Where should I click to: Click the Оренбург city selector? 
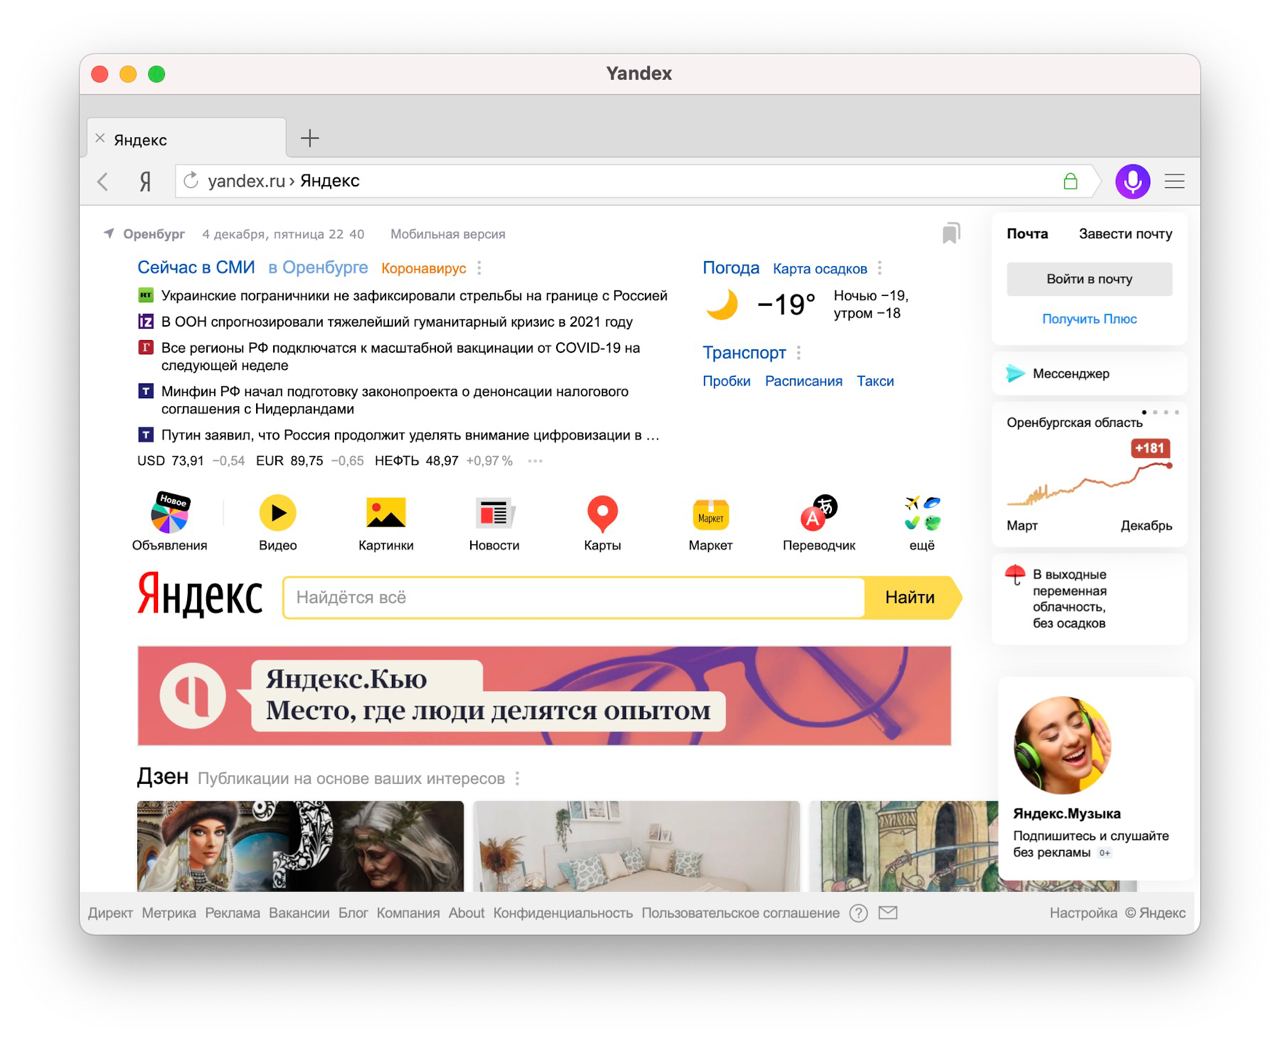click(154, 234)
